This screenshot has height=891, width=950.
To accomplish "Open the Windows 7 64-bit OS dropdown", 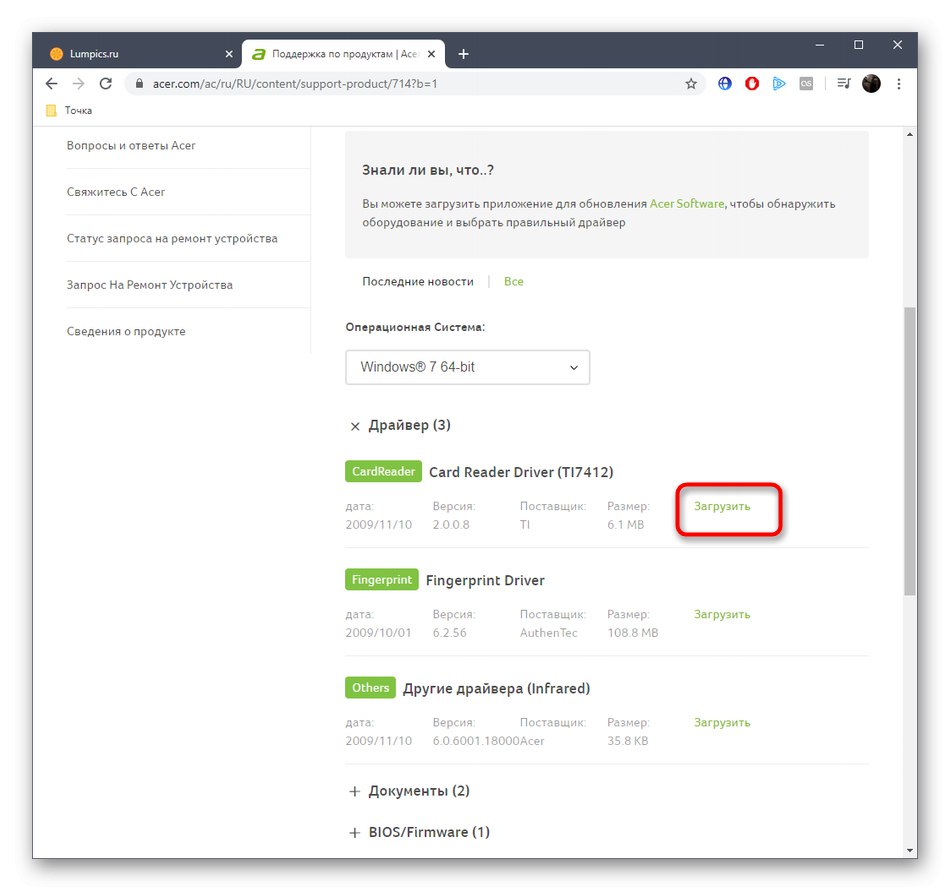I will coord(467,367).
